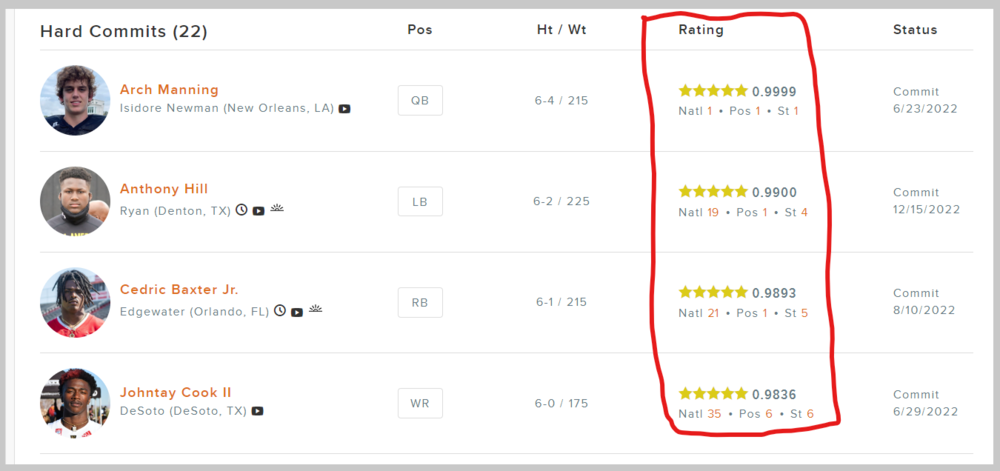Click Anthony Hill's headshot photo
This screenshot has height=471, width=1000.
[75, 201]
